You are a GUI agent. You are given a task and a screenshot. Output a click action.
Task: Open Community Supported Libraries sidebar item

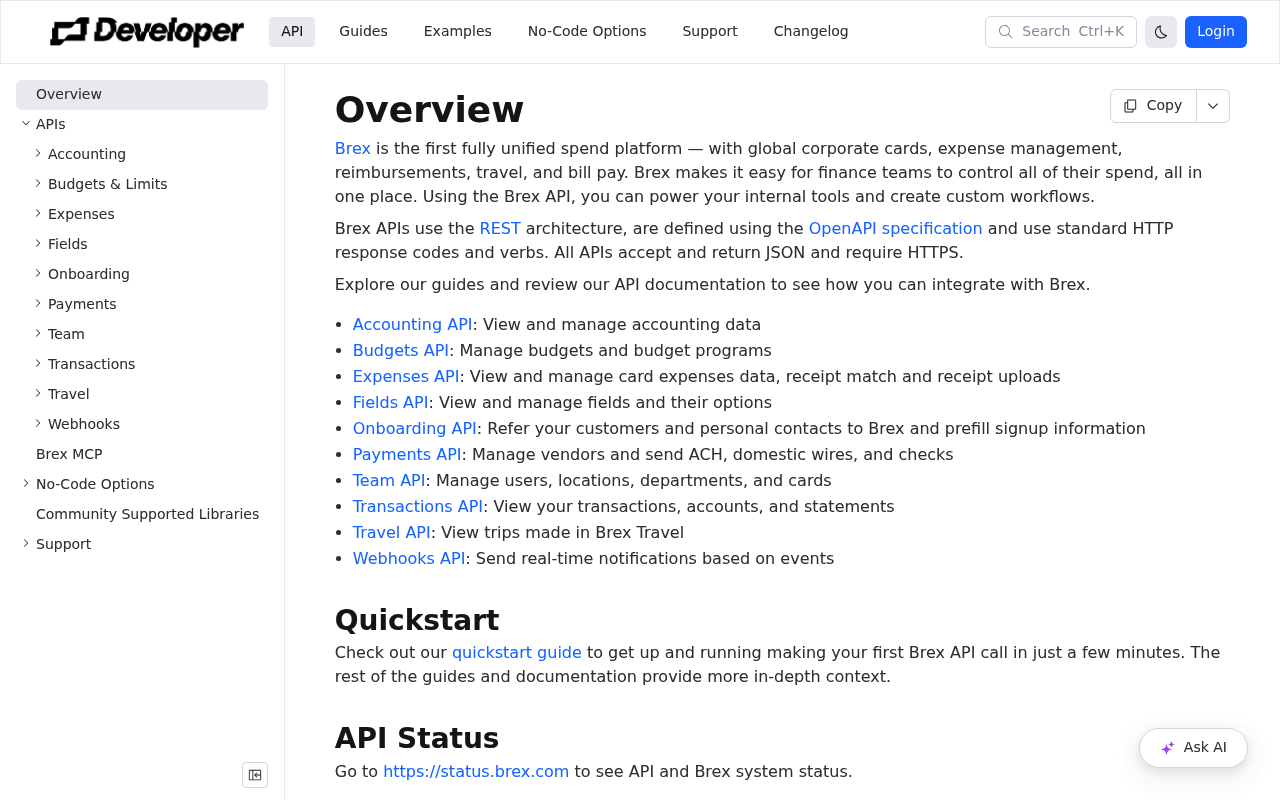coord(147,514)
